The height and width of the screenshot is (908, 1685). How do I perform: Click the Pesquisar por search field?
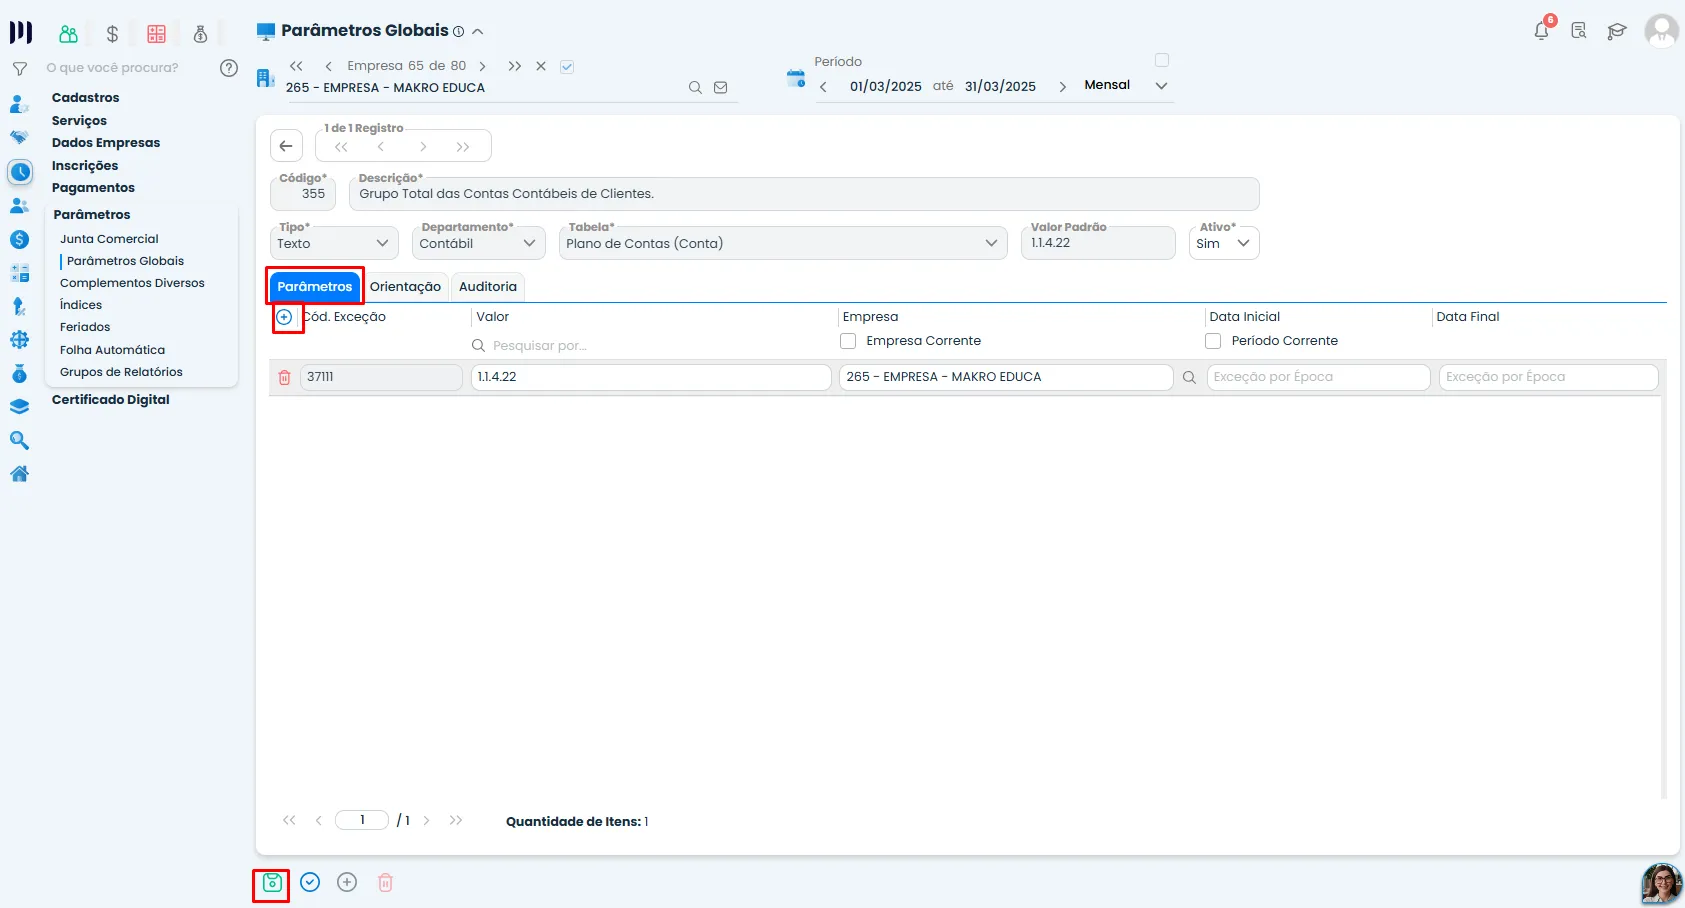point(652,346)
